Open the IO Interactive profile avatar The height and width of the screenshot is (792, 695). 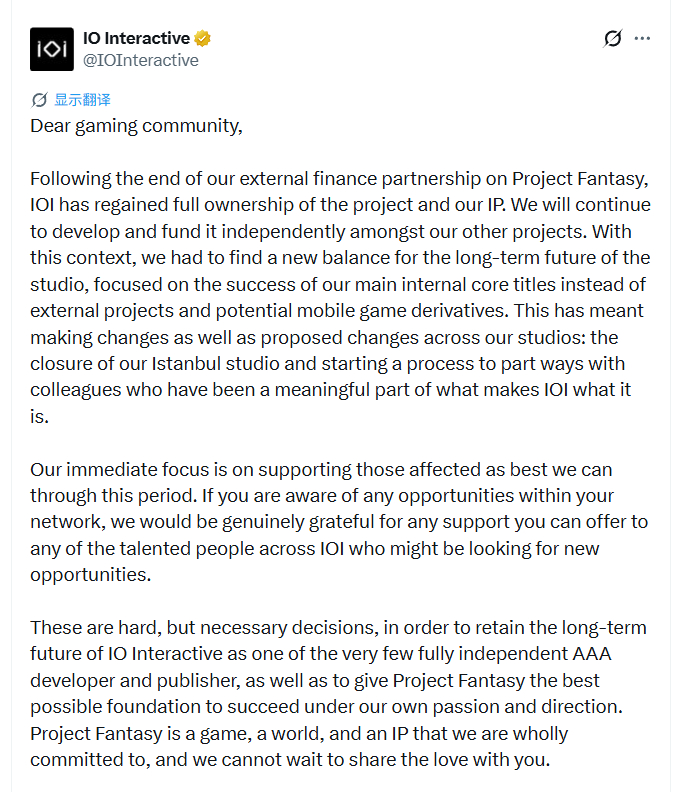(52, 49)
